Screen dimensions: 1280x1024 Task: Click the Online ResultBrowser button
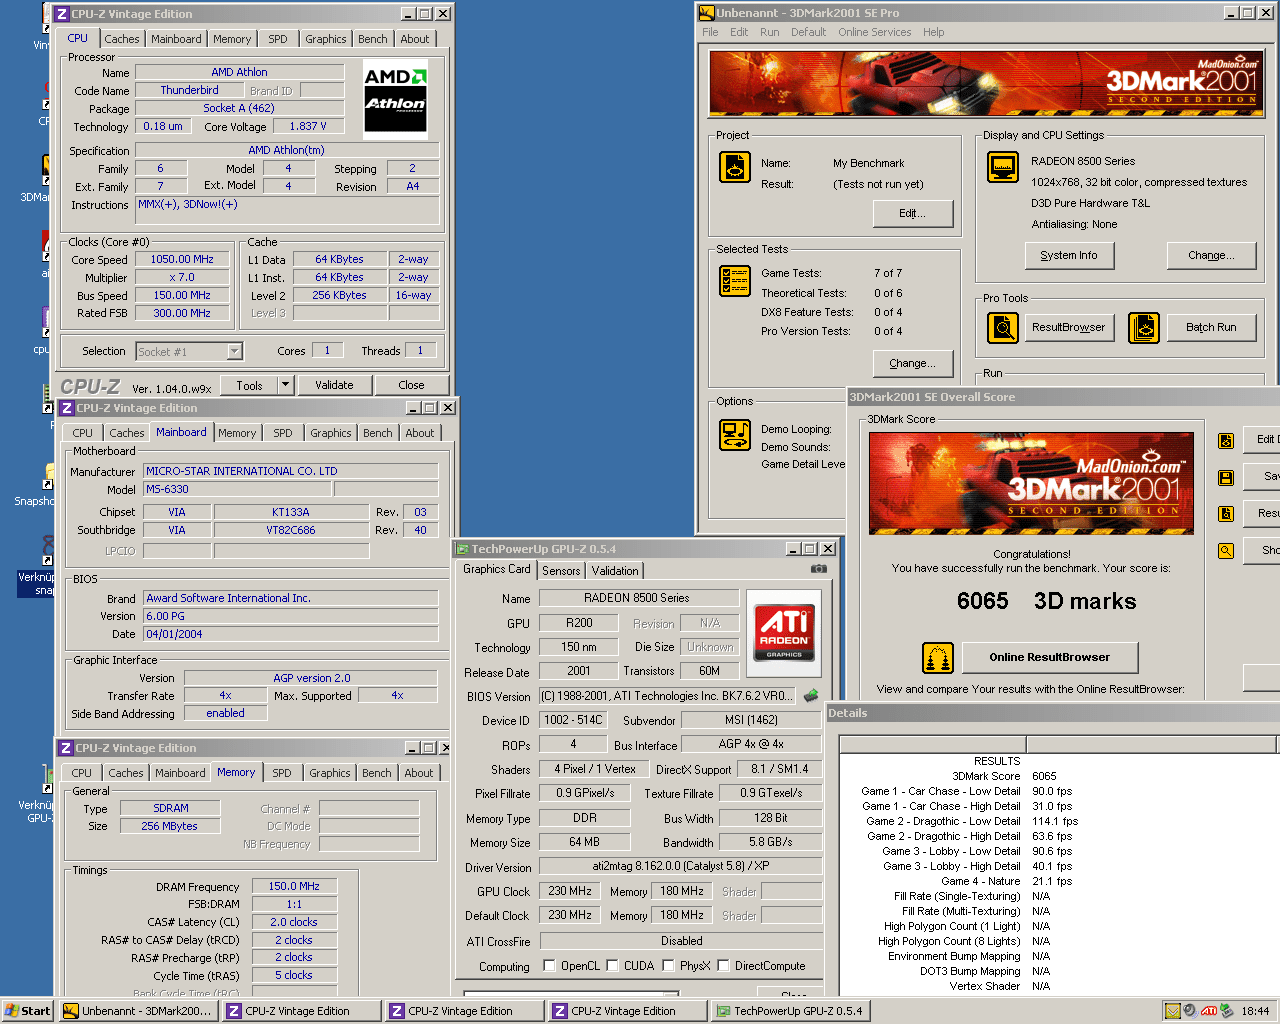(x=1050, y=657)
